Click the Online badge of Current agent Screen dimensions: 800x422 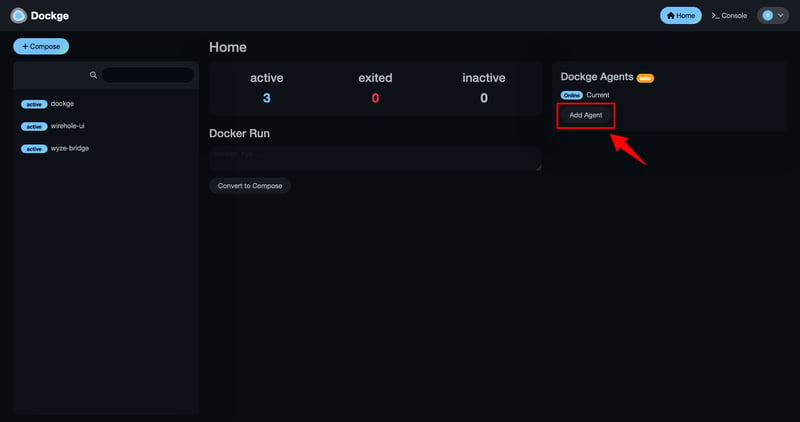point(571,95)
